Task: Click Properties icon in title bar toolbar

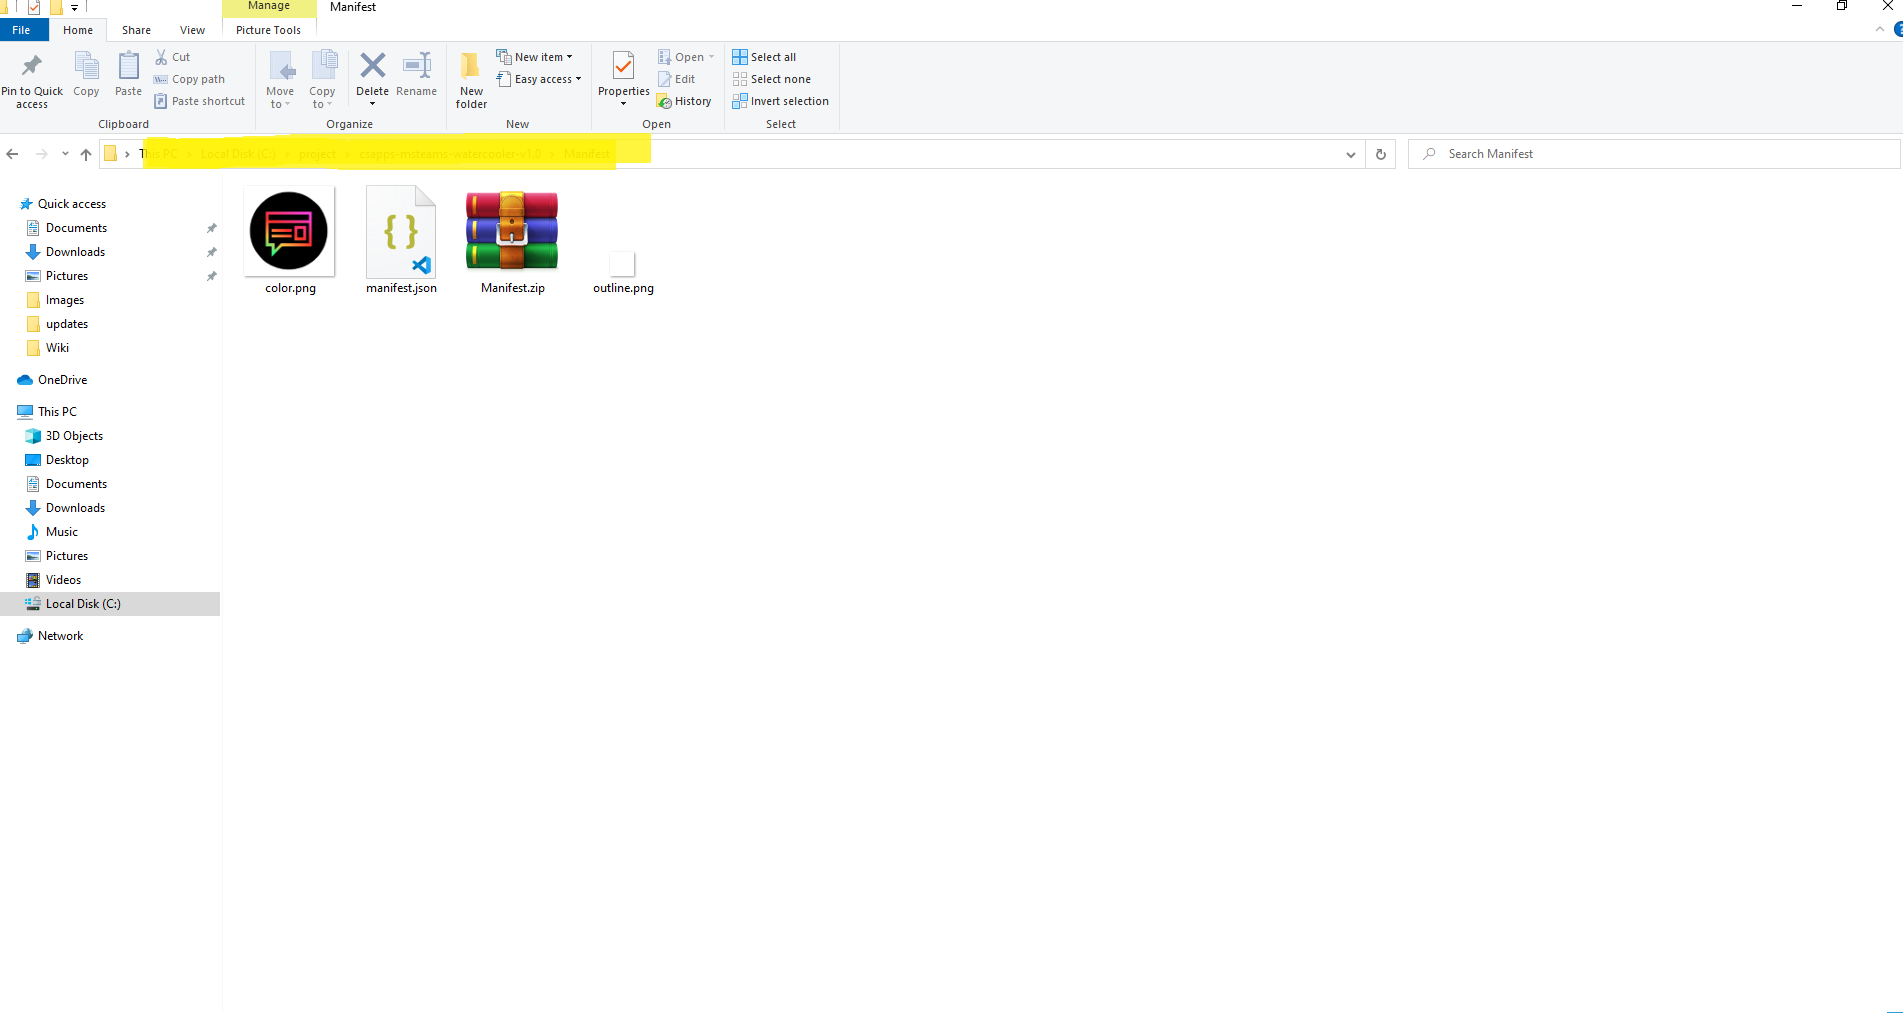Action: 34,7
